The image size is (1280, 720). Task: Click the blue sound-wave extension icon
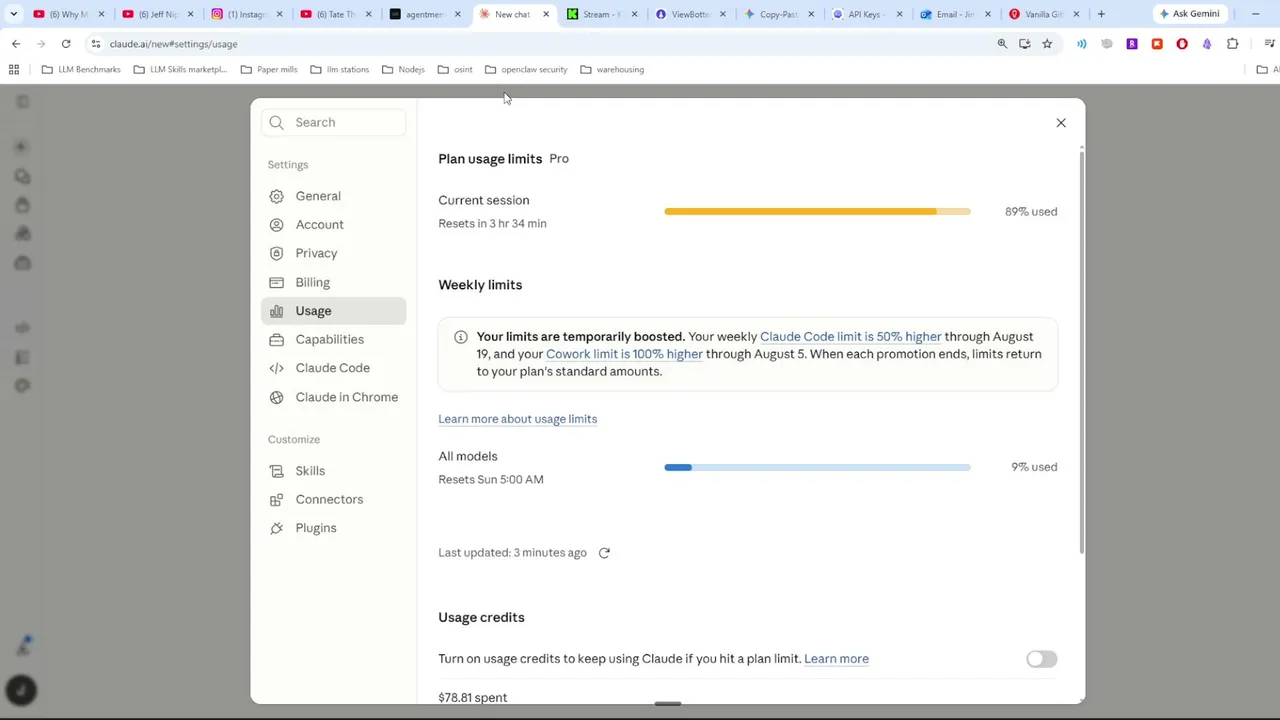(1082, 44)
